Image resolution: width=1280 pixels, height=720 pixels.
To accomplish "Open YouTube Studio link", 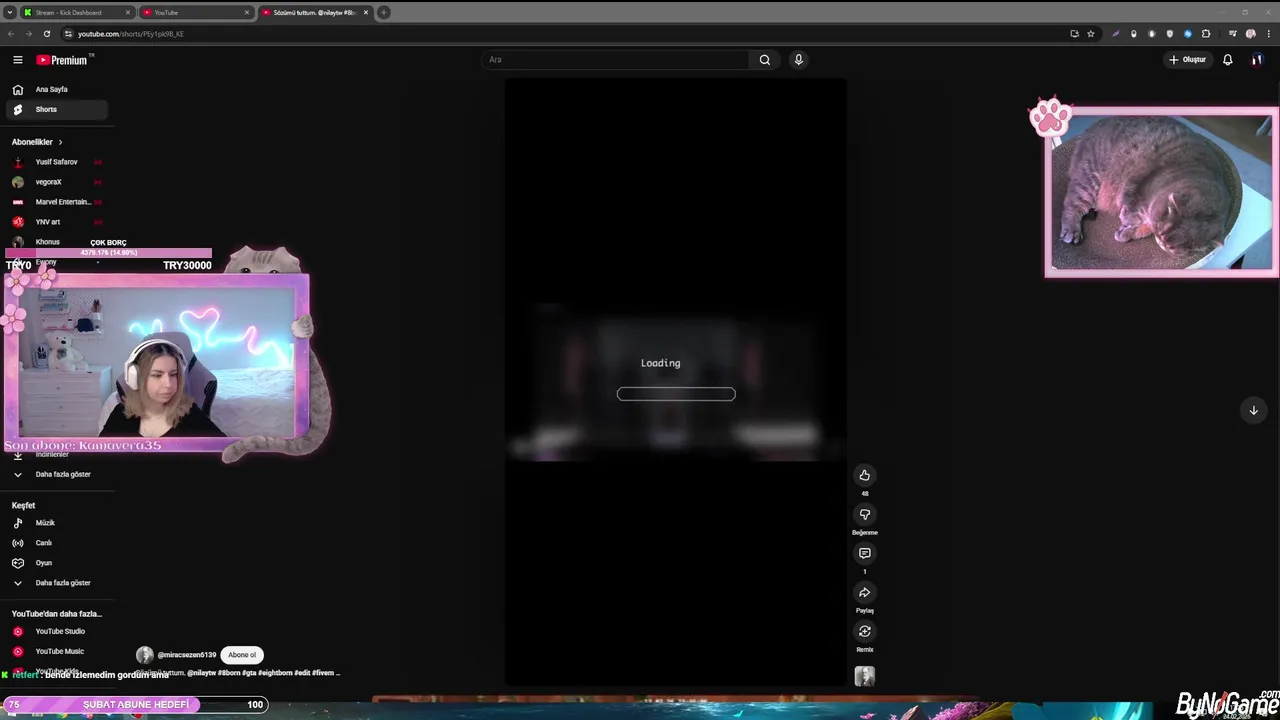I will coord(57,632).
